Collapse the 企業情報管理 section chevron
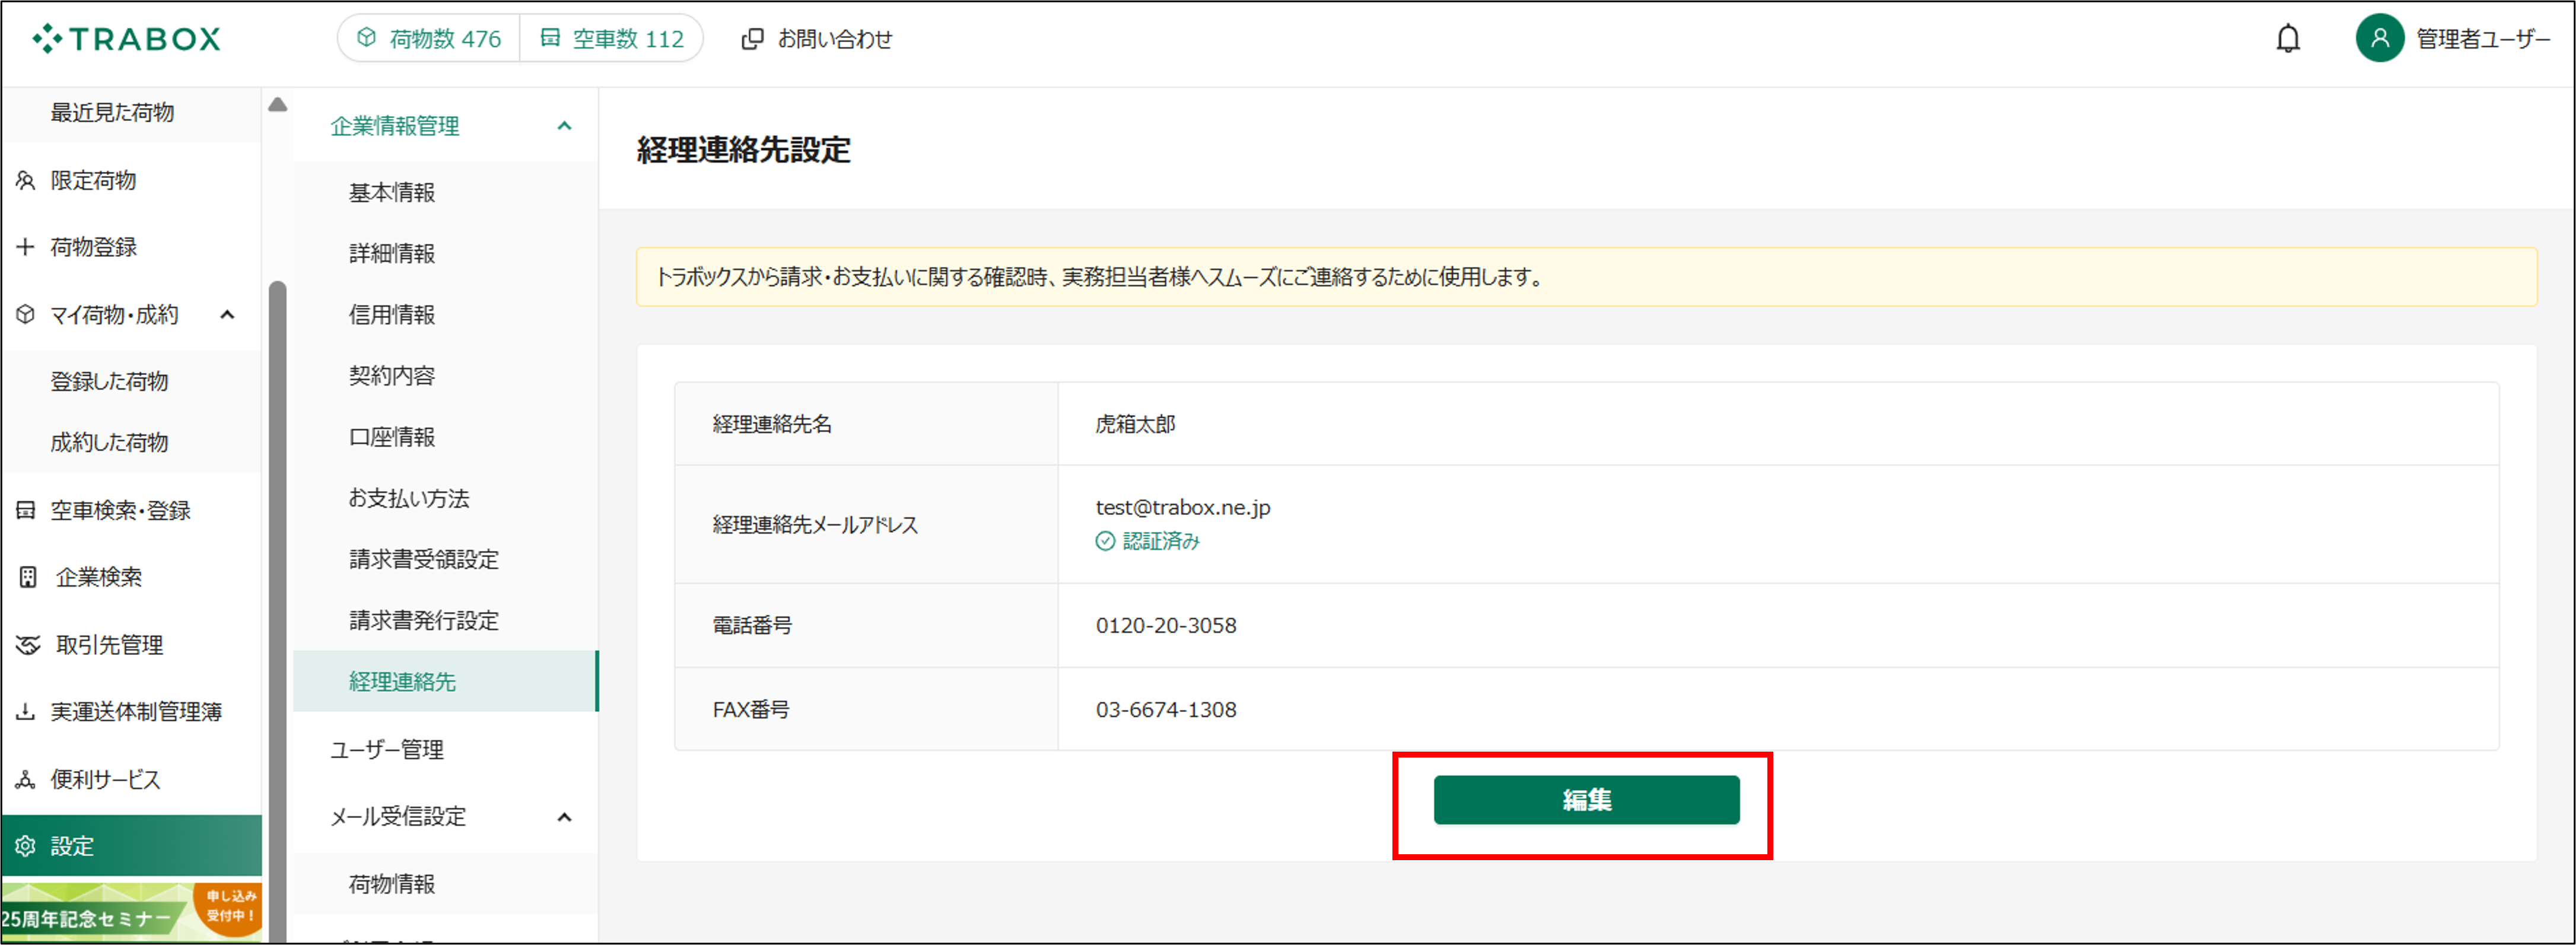Screen dimensions: 2576x945 (x=564, y=126)
